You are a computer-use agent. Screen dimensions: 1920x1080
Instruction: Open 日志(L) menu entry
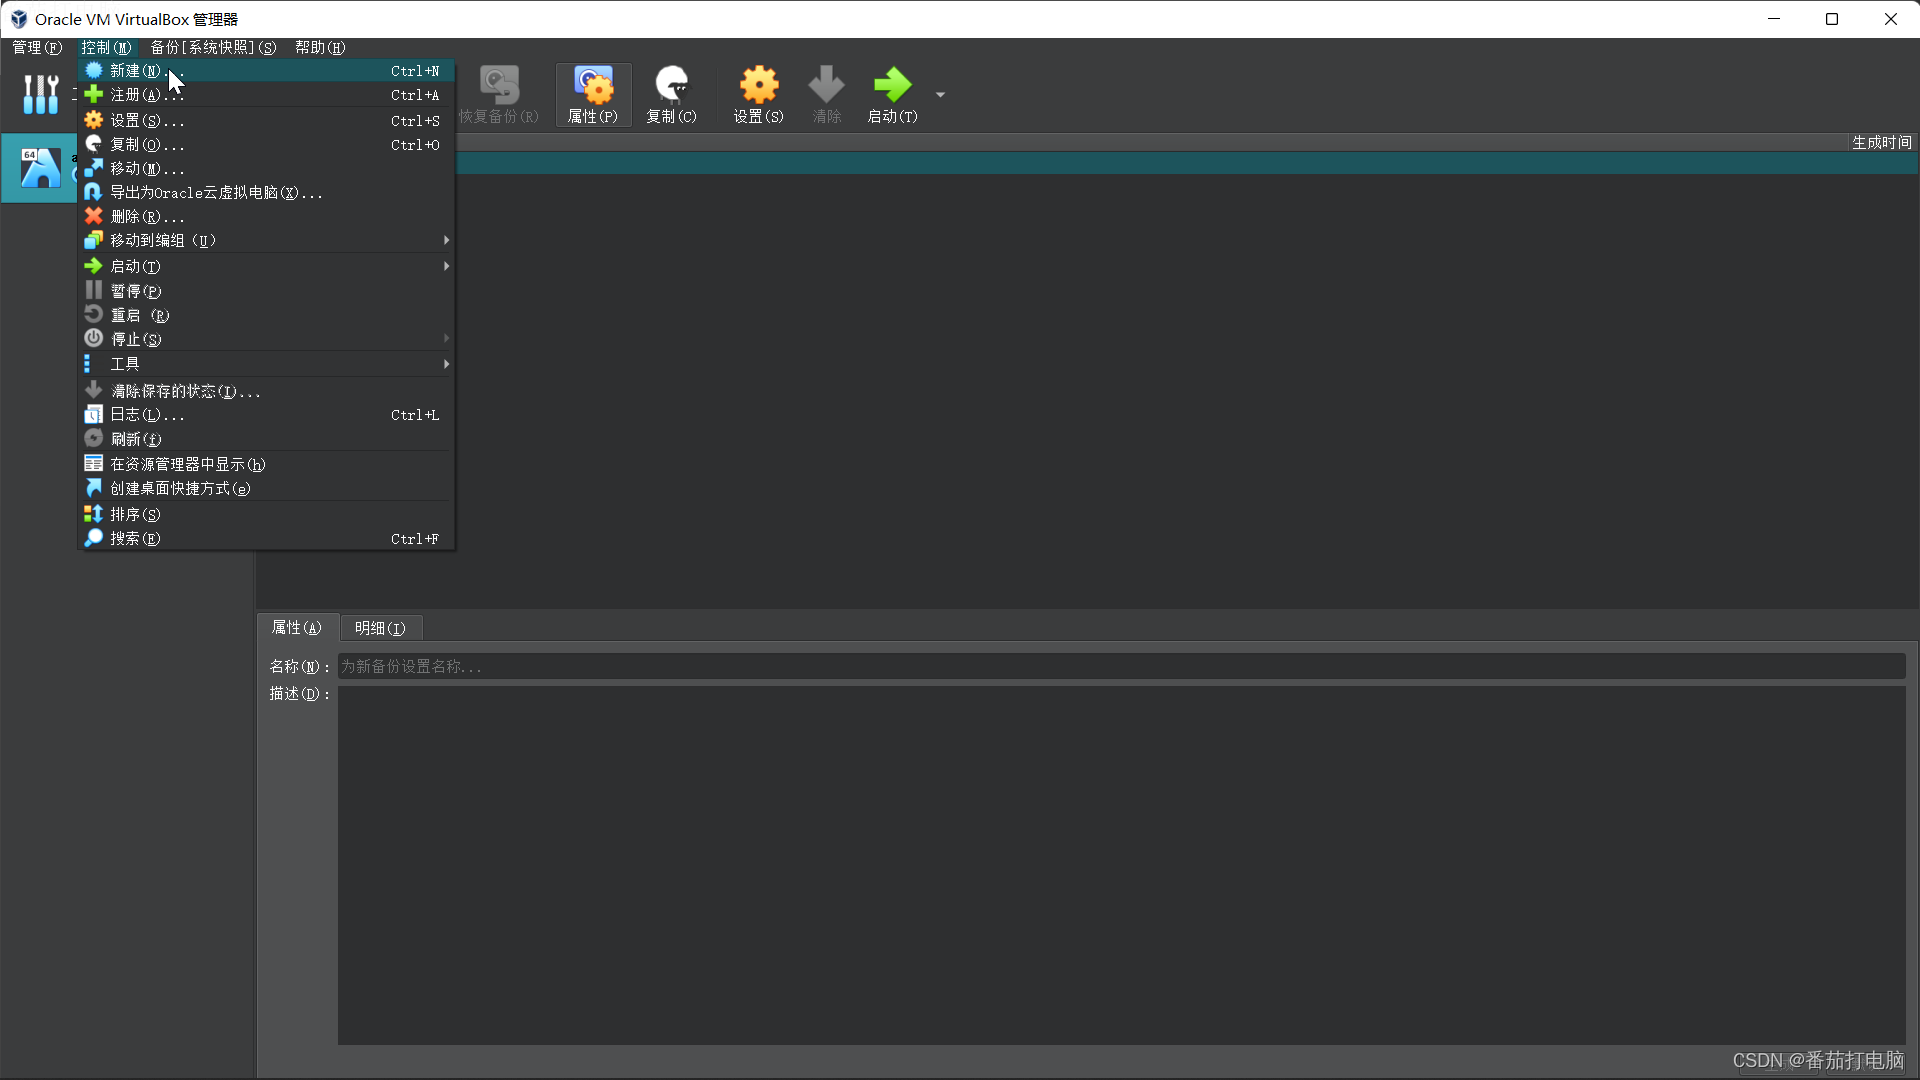[266, 415]
